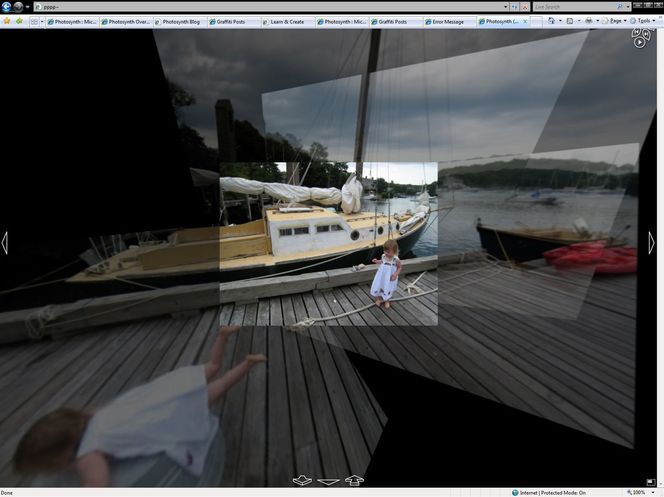
Task: Open the 'Photosynth Blog' tab
Action: tap(180, 22)
